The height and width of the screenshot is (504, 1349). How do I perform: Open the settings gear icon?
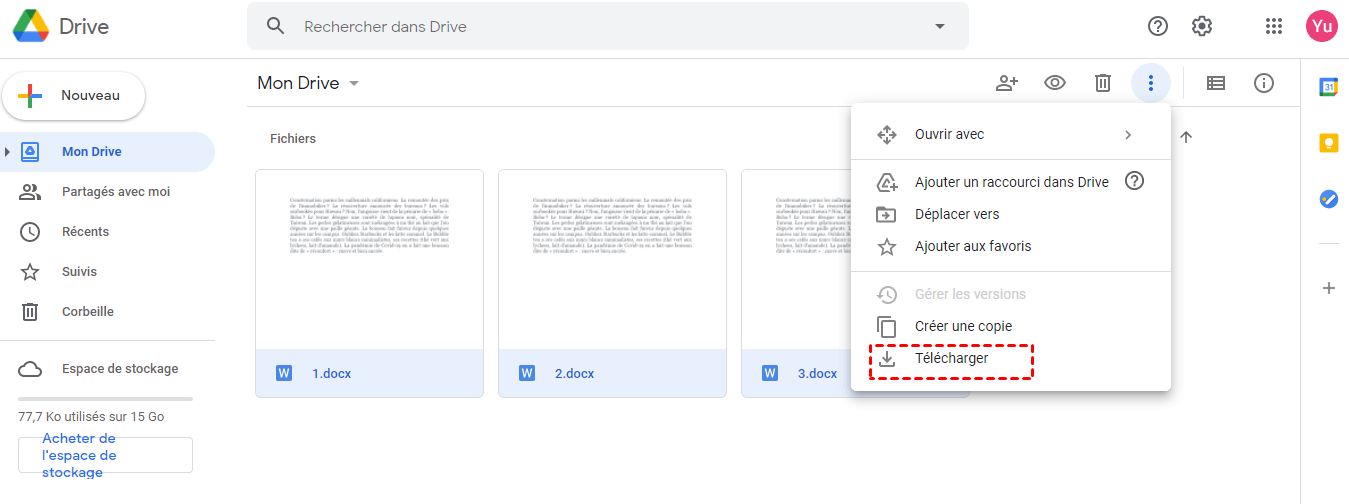[1202, 26]
